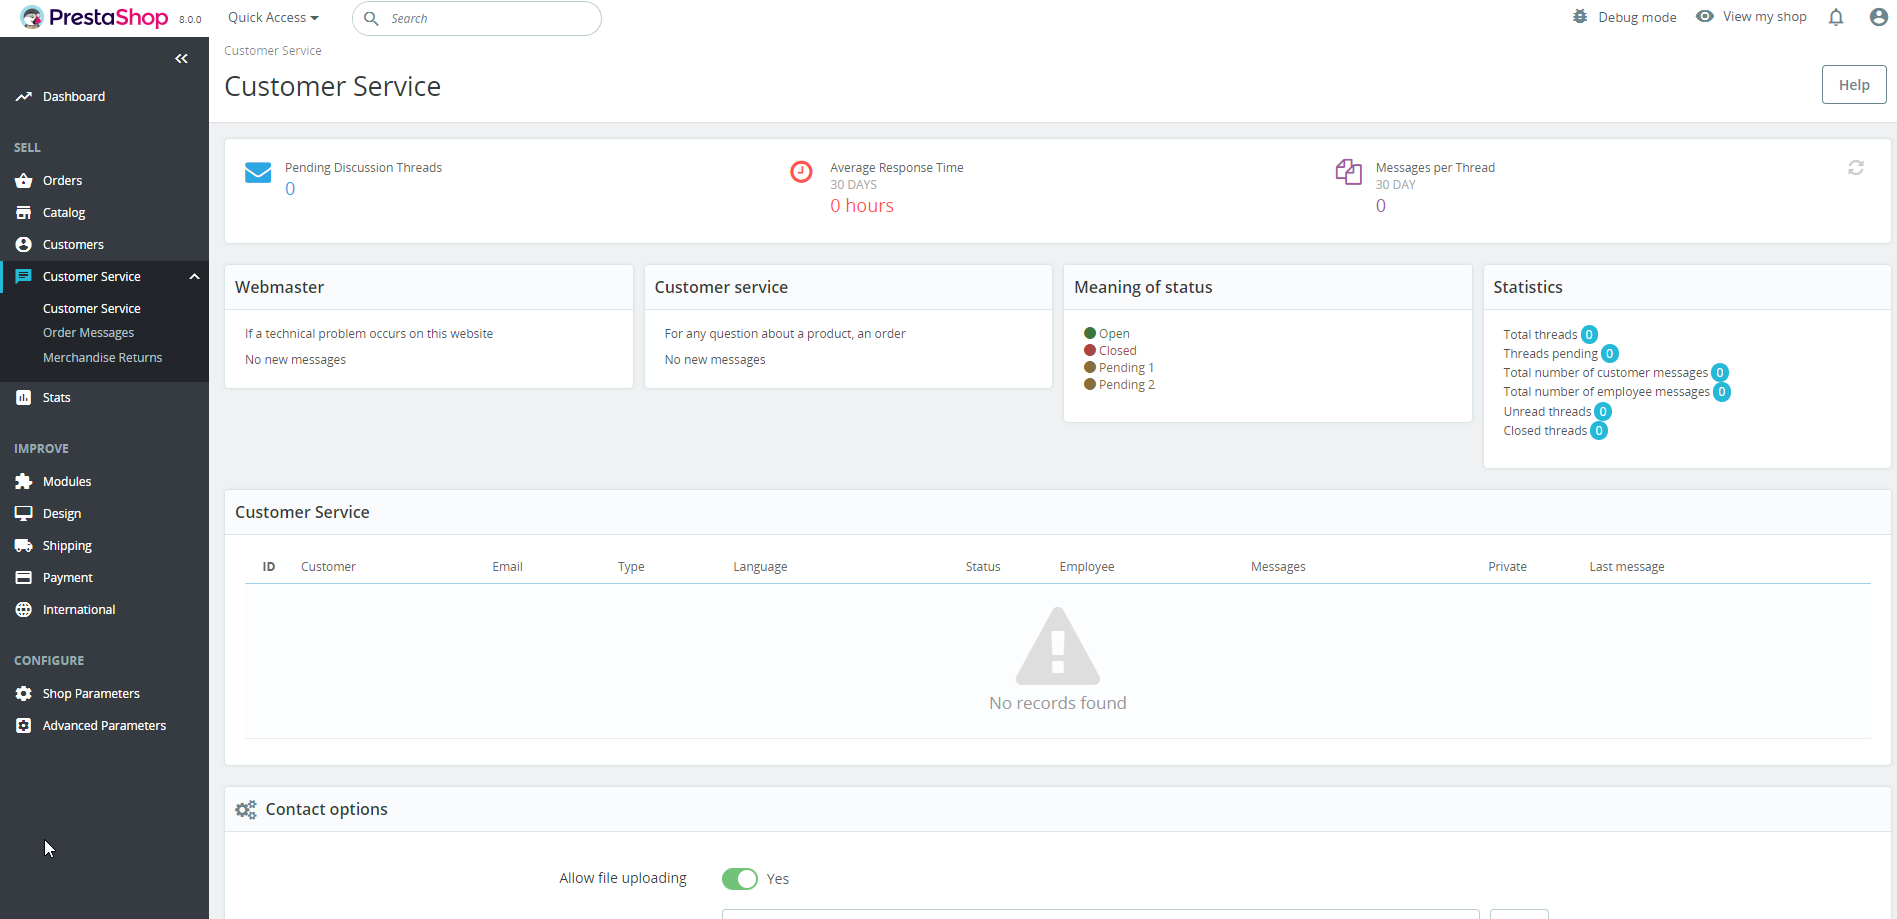
Task: Collapse the sidebar with the double-chevron icon
Action: coord(181,59)
